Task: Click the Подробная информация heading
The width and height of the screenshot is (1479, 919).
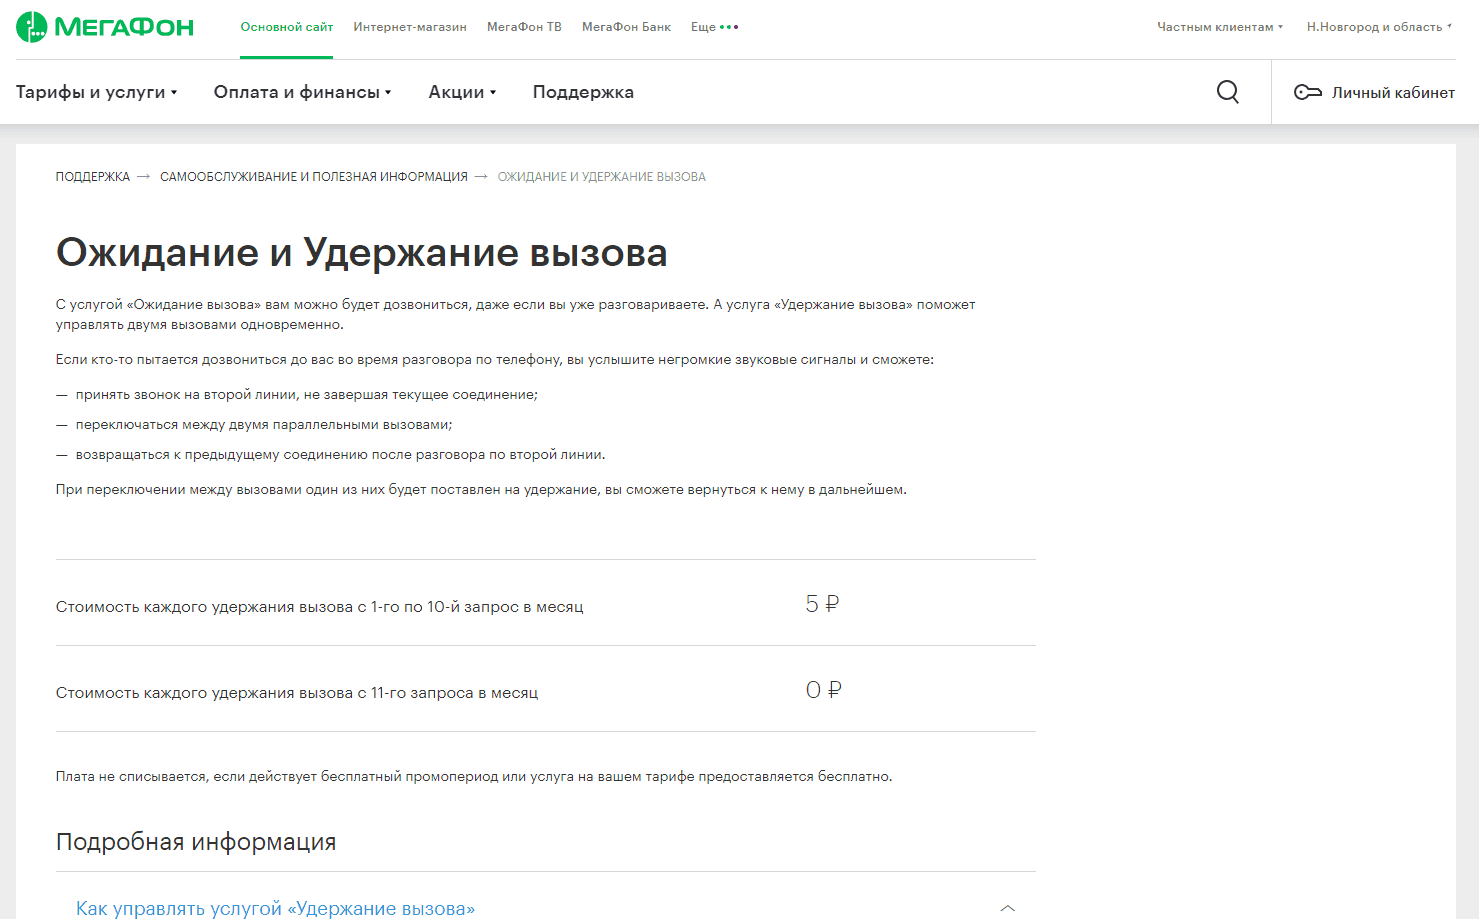Action: [196, 842]
